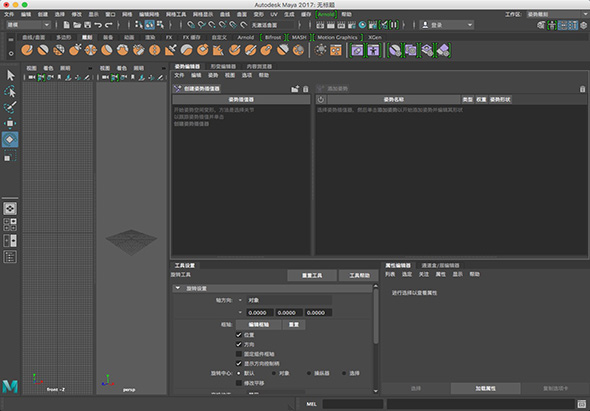
Task: Open the script editor icon at bottom right
Action: coord(581,404)
